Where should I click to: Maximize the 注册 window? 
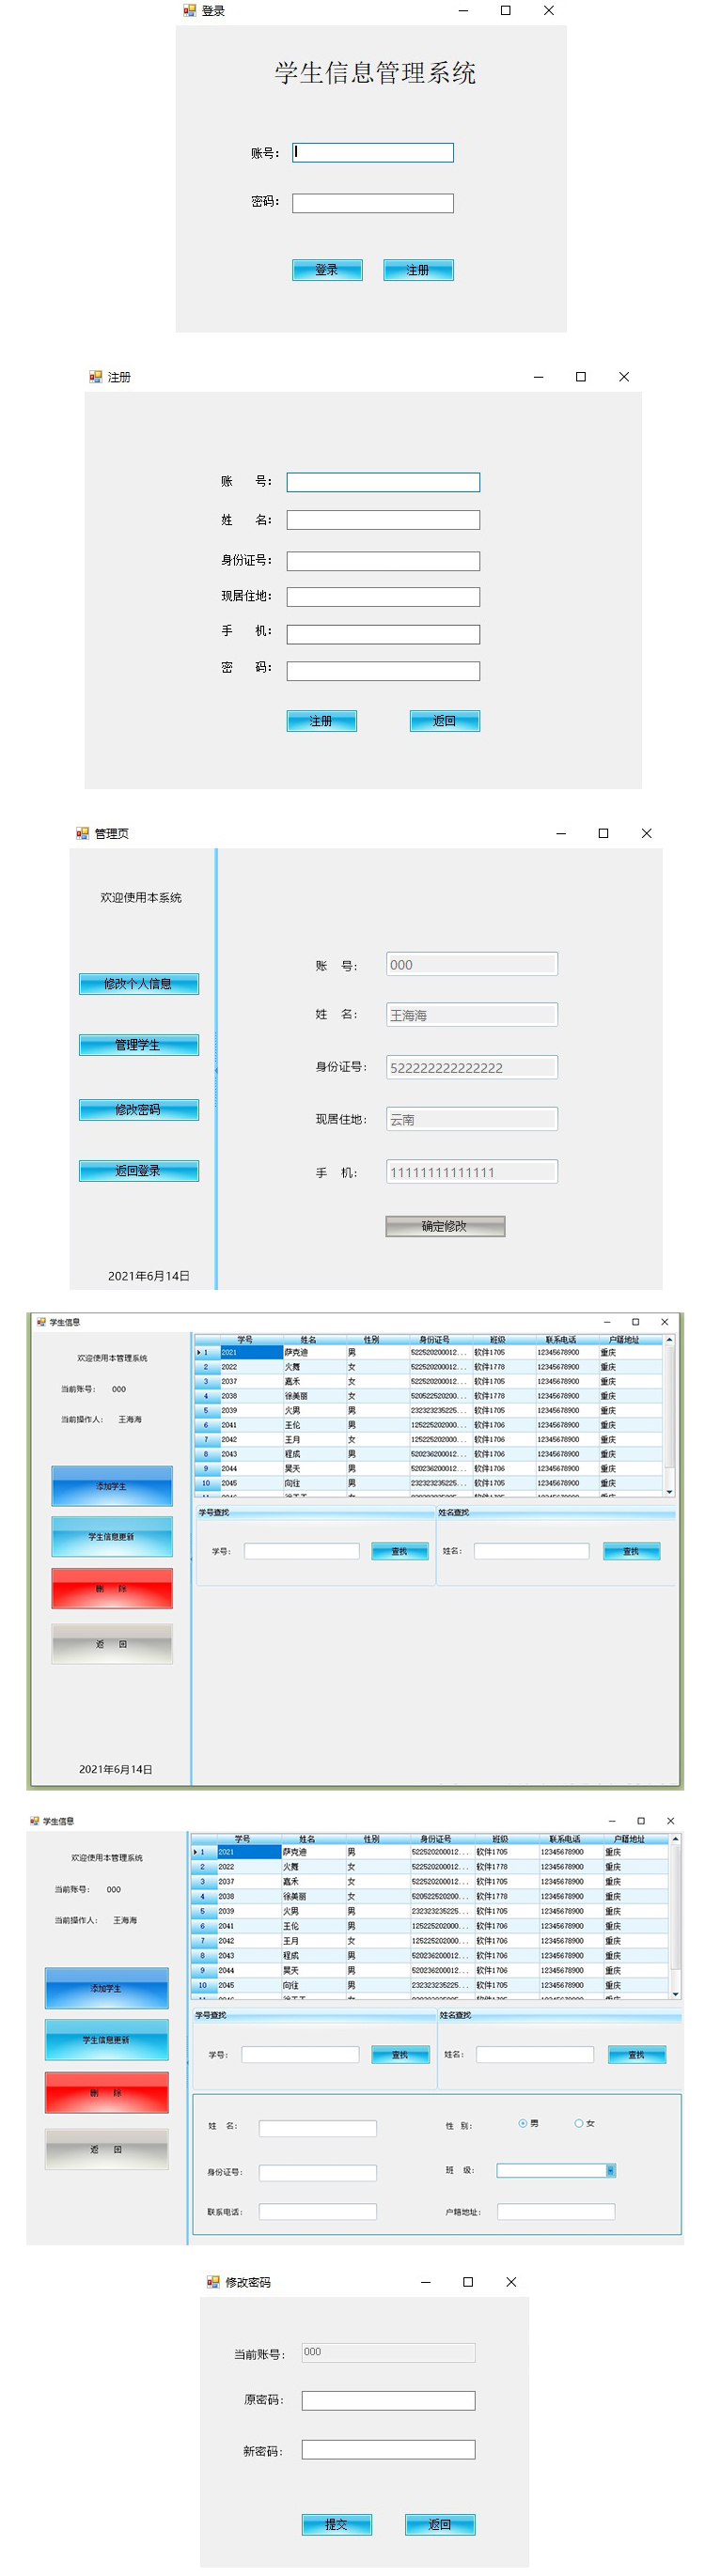581,377
